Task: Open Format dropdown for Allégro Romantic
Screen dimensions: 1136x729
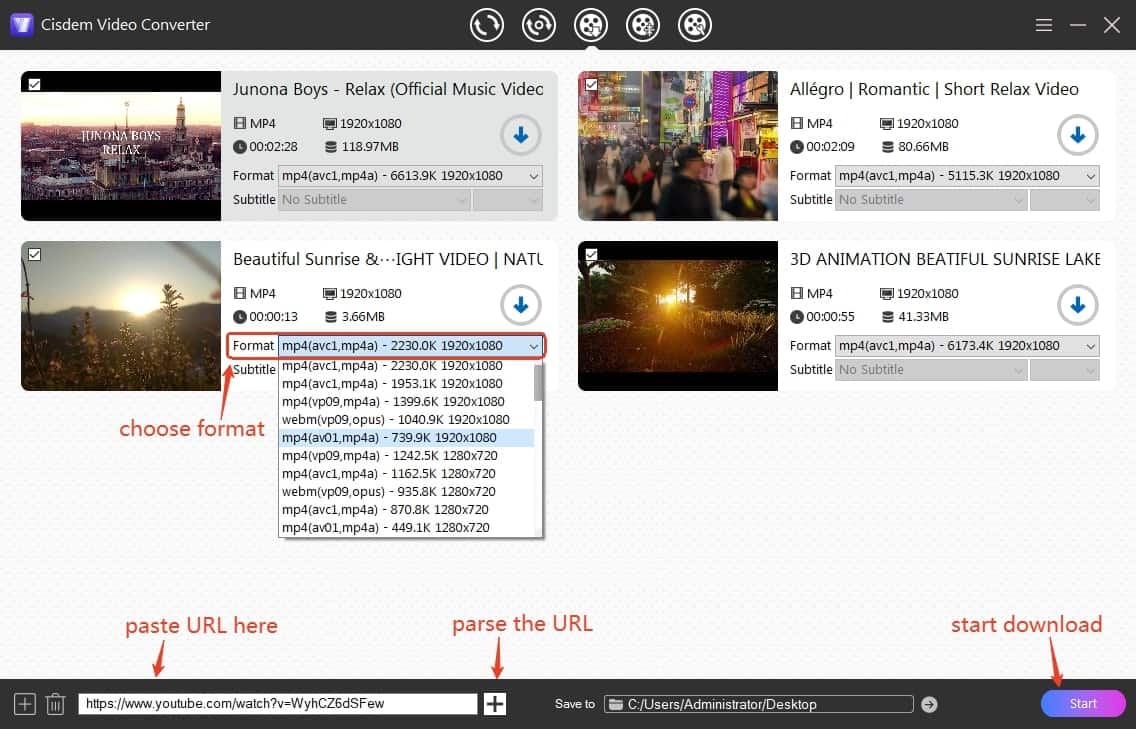Action: point(967,176)
